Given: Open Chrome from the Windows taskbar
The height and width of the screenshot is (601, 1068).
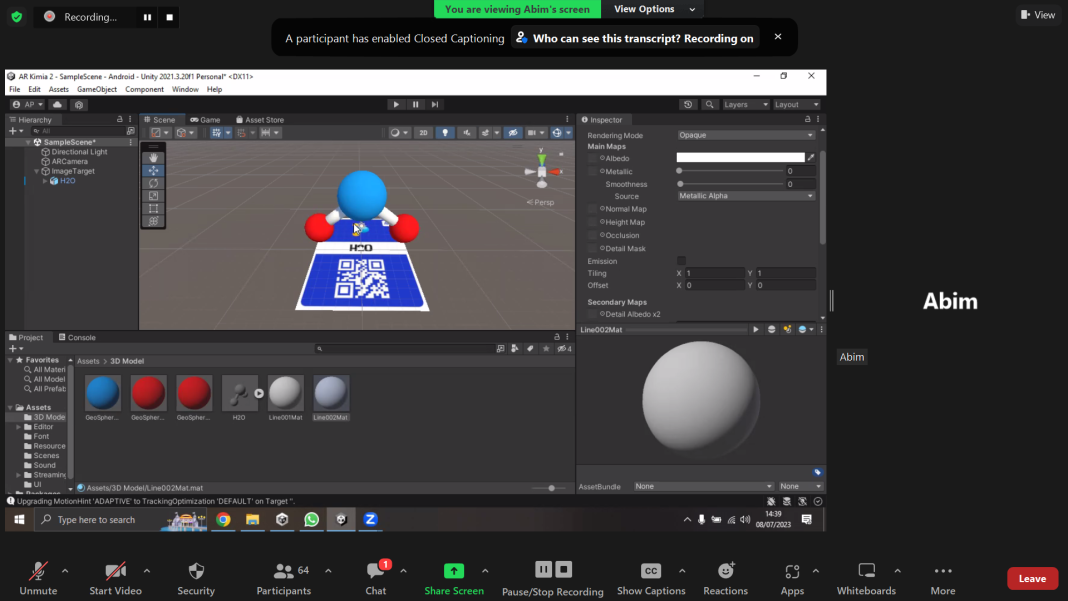Looking at the screenshot, I should click(223, 519).
